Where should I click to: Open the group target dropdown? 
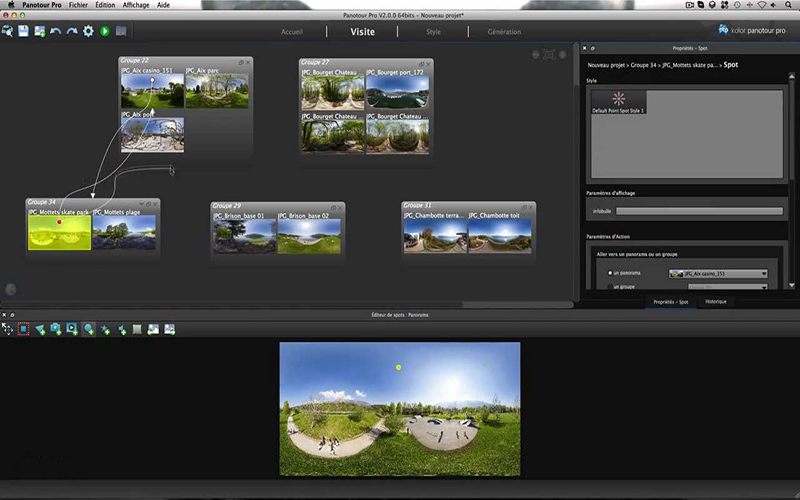728,287
